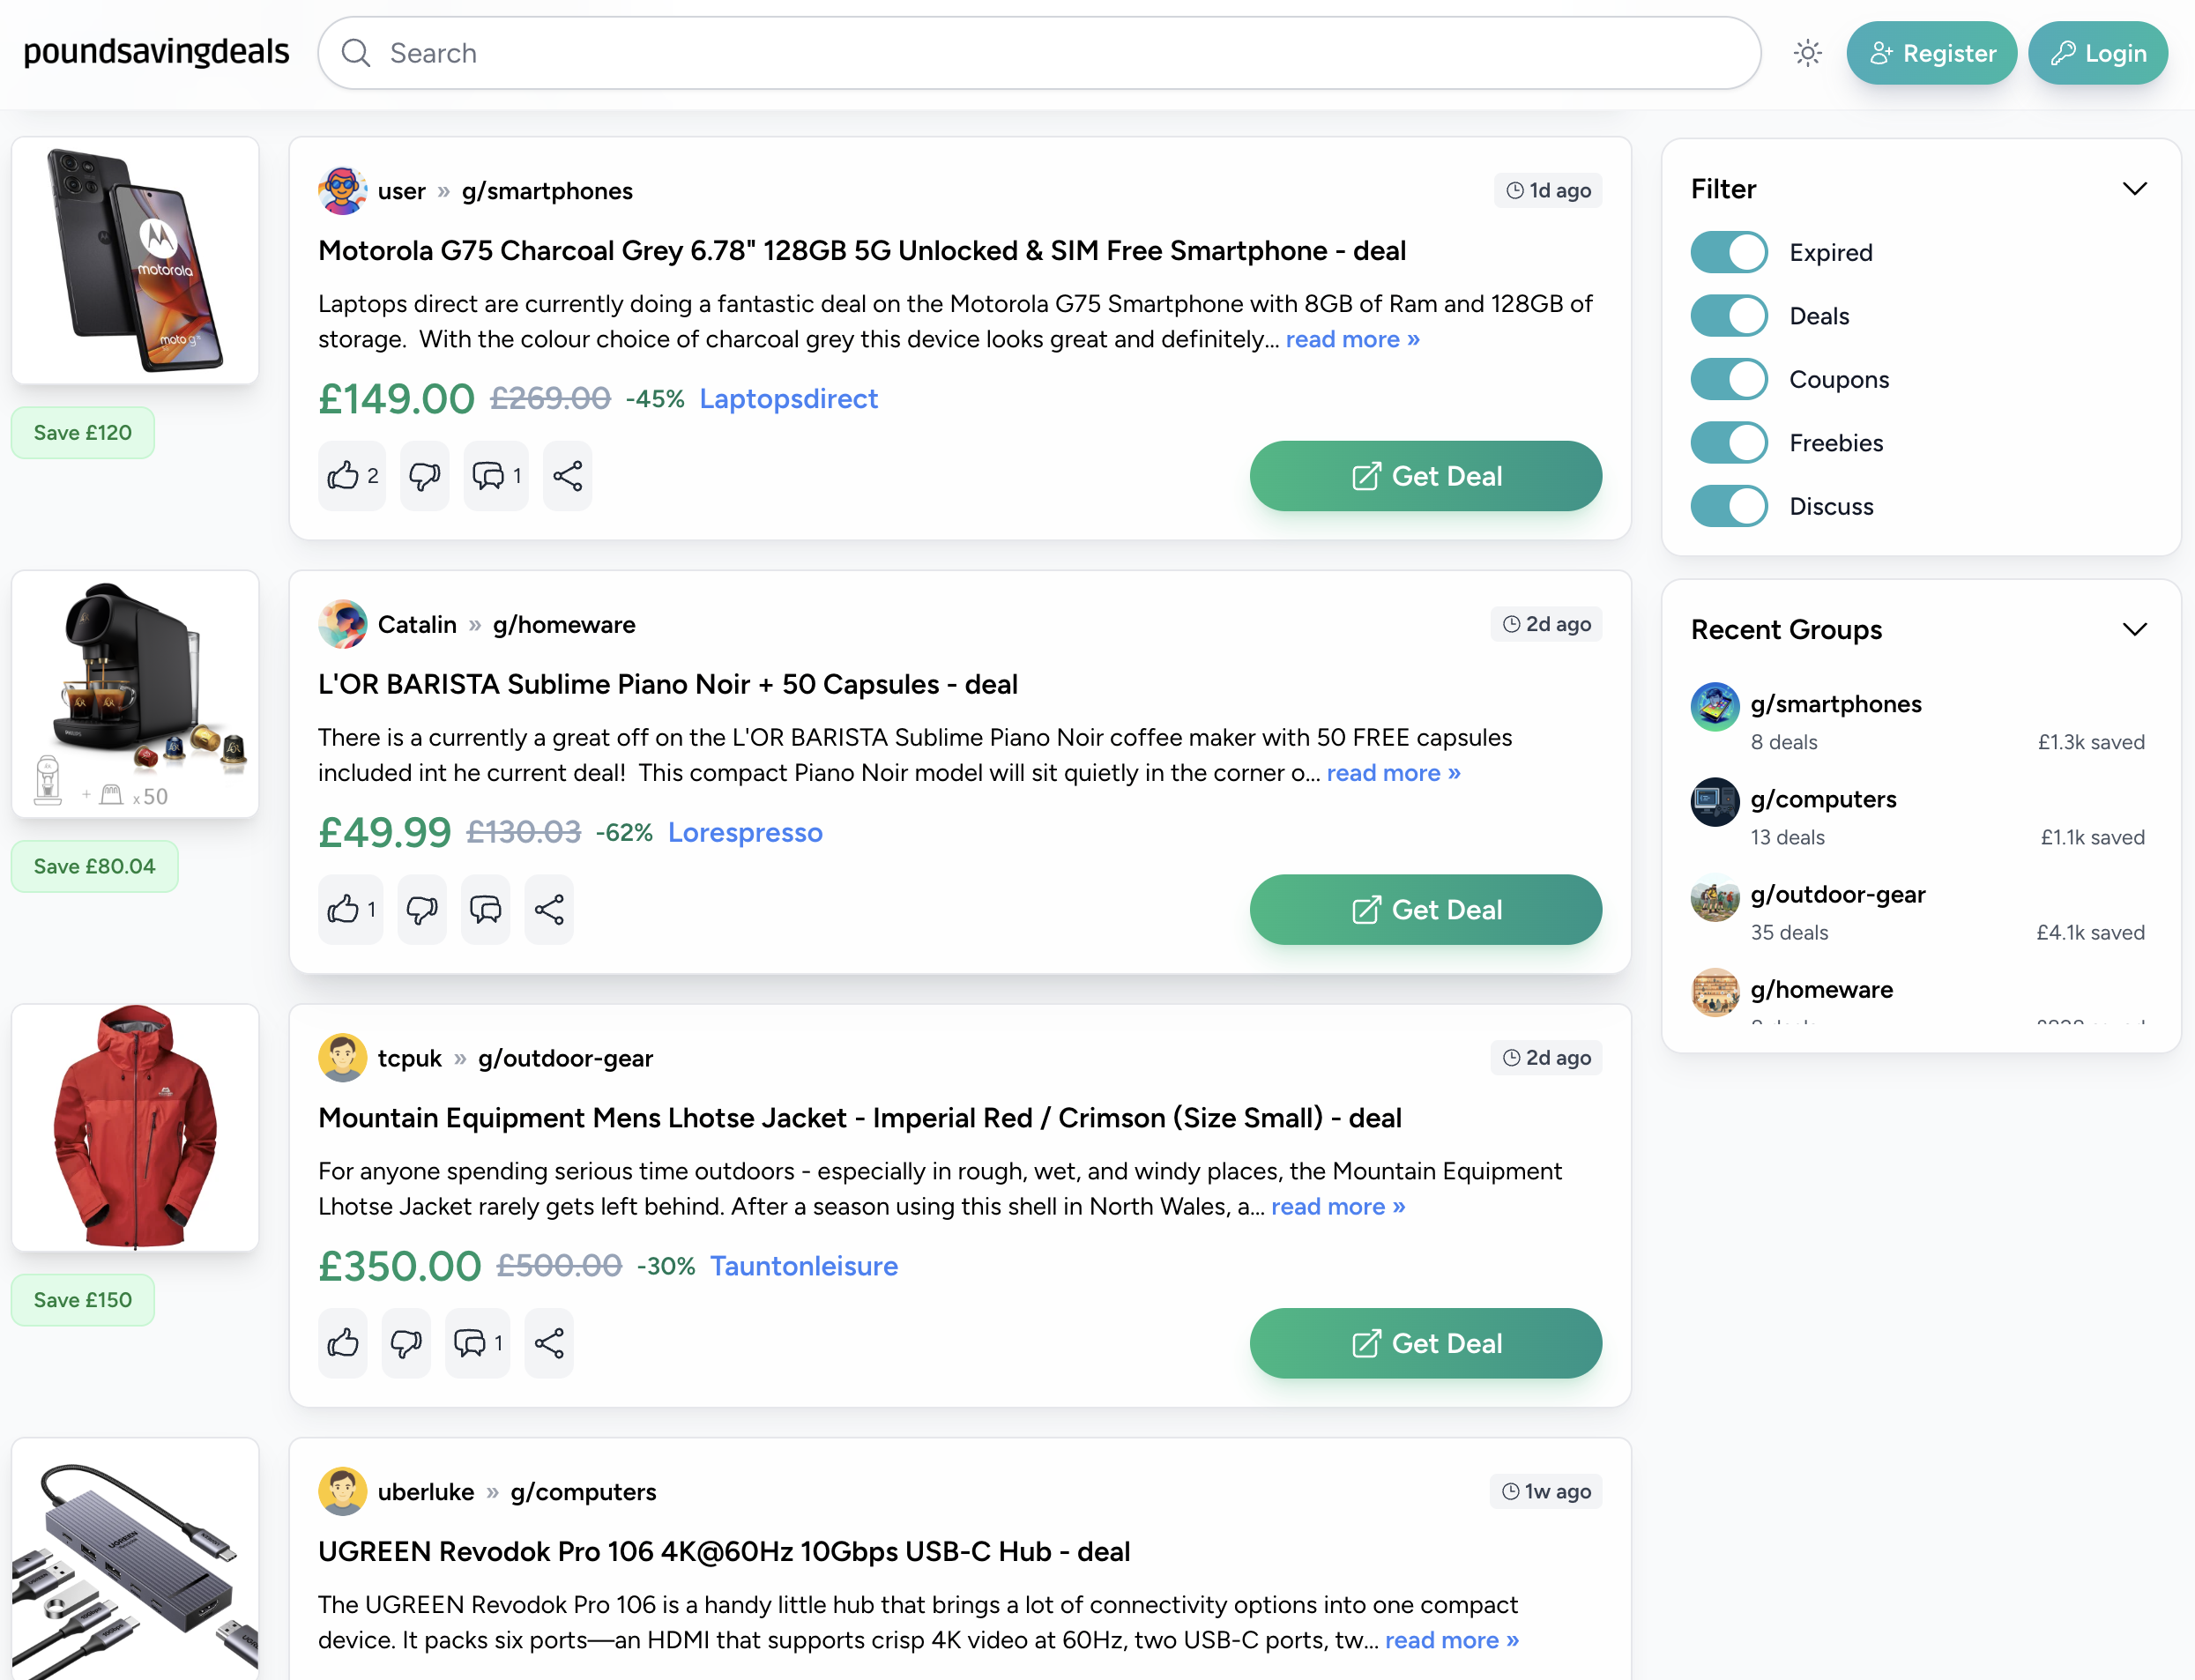Open comments on the Motorola G75 deal

tap(495, 476)
